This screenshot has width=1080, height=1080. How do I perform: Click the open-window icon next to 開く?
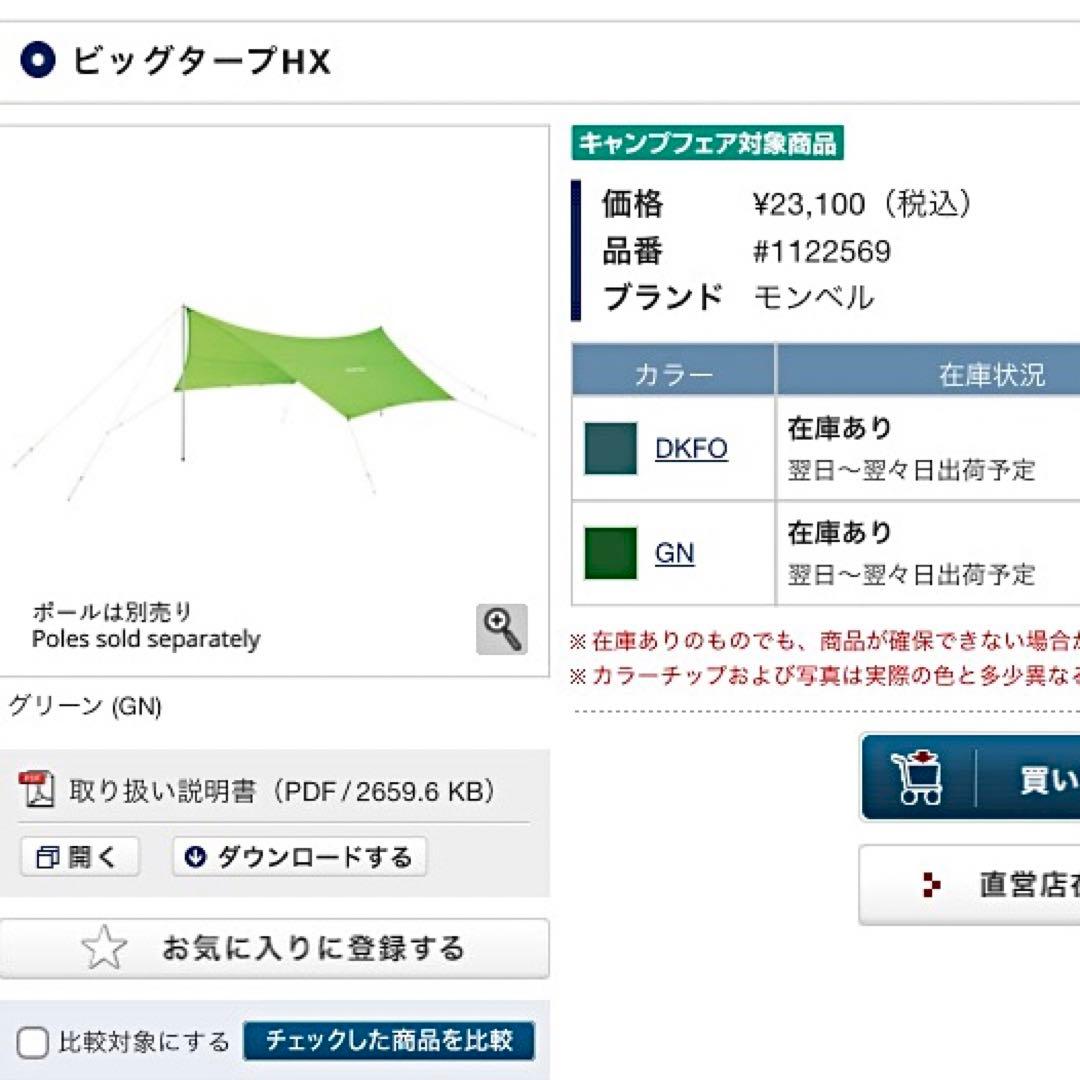pos(48,857)
